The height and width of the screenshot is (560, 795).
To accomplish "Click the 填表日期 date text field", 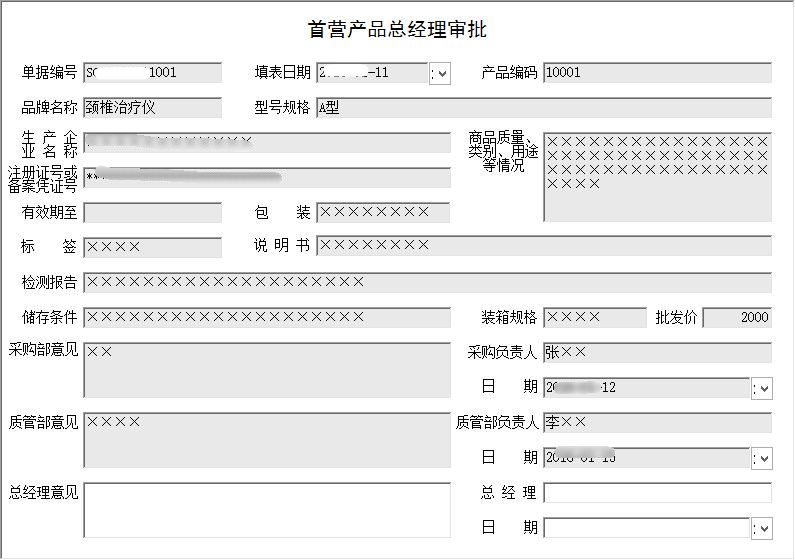I will pos(373,73).
